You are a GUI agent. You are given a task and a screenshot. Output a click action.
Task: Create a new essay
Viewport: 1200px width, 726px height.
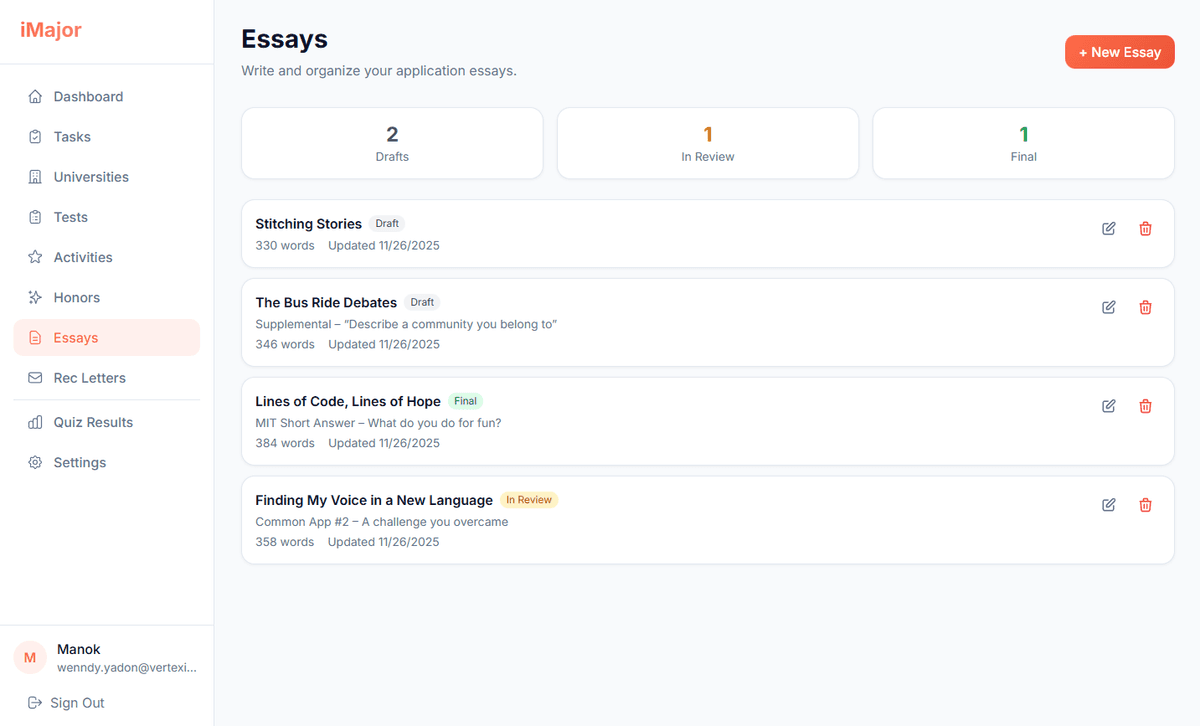pos(1119,51)
